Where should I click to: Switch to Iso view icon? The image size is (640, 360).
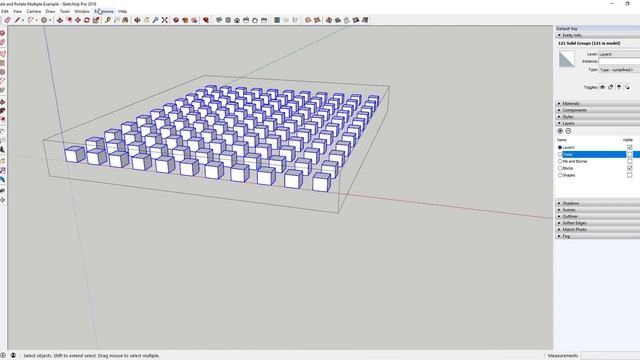pyautogui.click(x=219, y=20)
